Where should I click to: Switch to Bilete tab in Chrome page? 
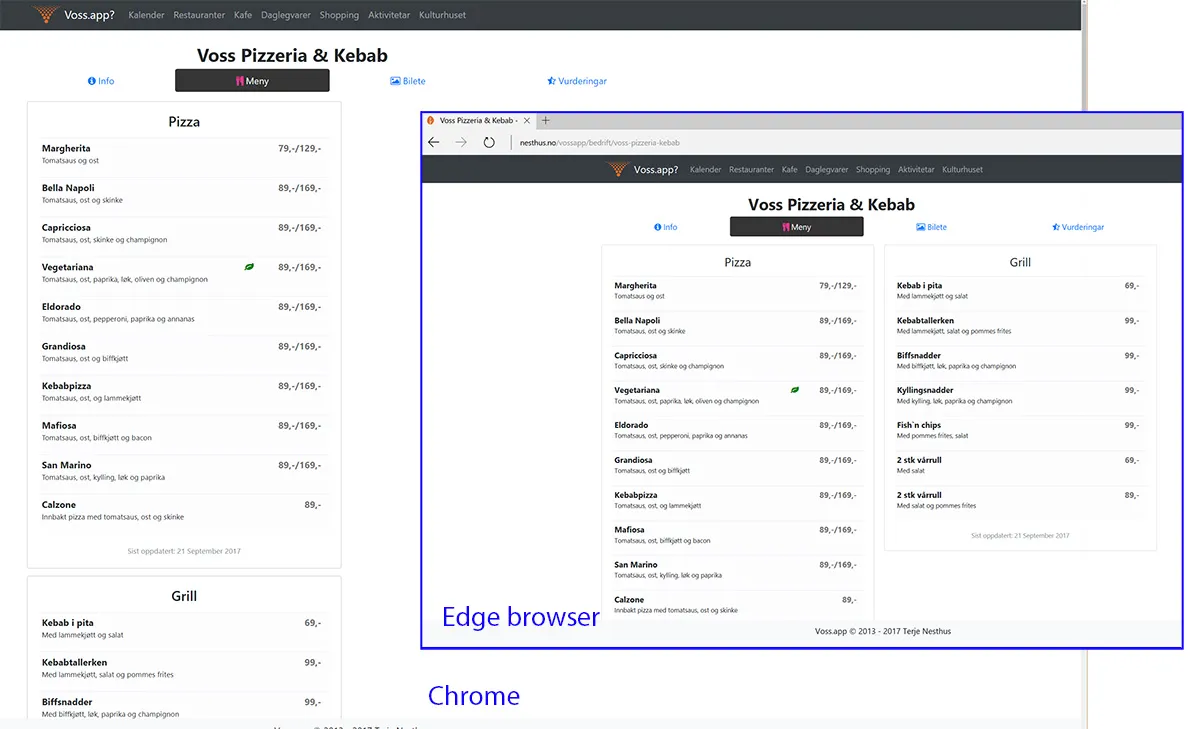(408, 81)
